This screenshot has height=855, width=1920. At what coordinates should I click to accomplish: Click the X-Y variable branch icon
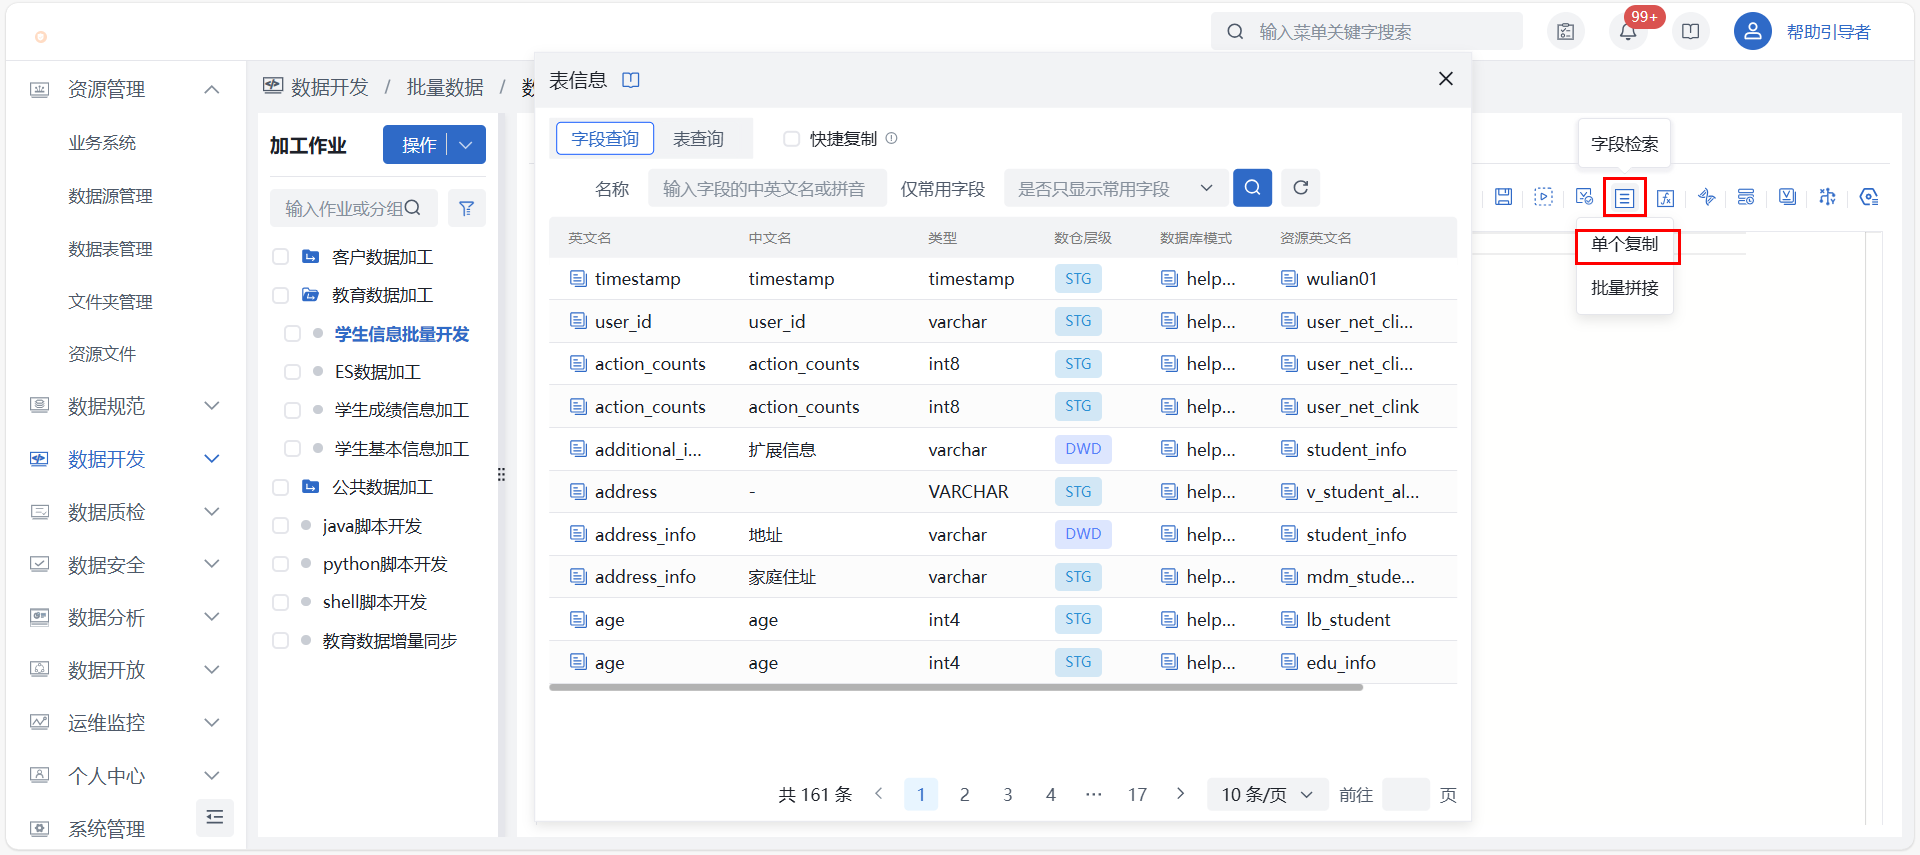[x=1827, y=197]
